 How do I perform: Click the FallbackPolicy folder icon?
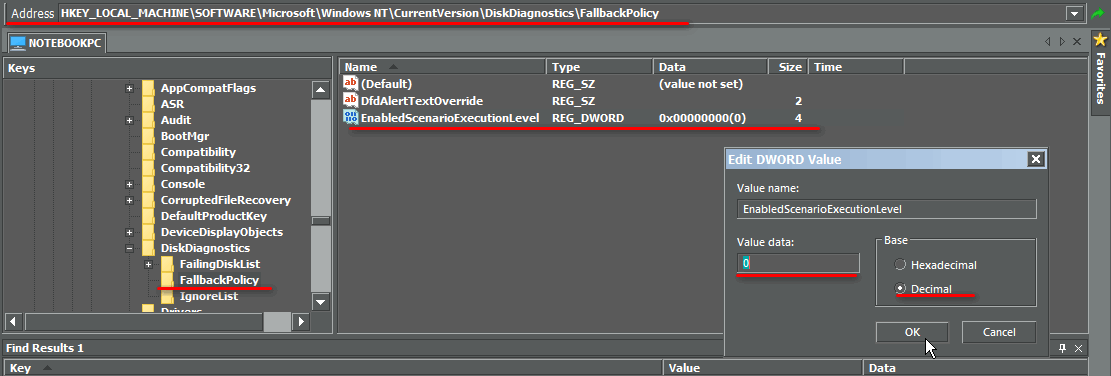click(x=167, y=280)
